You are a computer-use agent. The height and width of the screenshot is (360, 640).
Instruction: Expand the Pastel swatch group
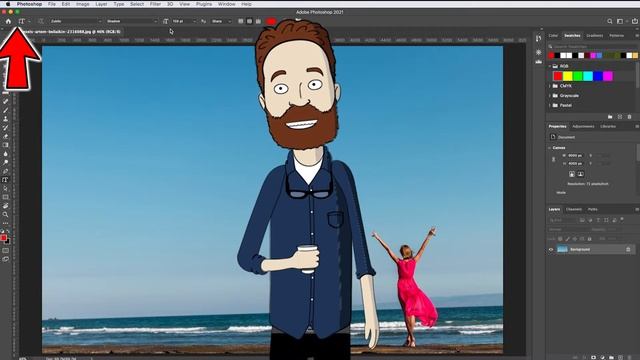[550, 105]
